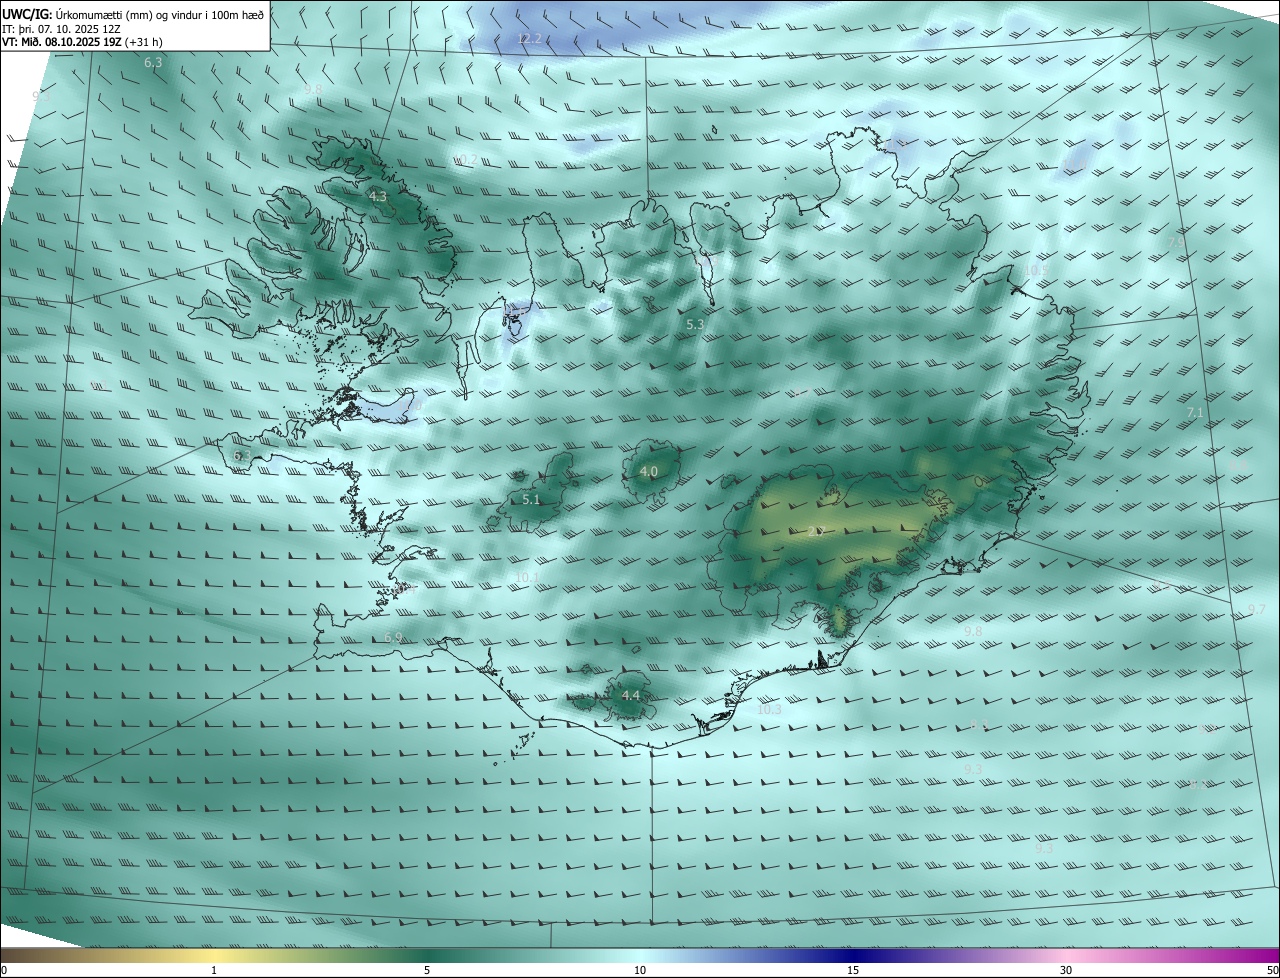The width and height of the screenshot is (1280, 978).
Task: Pick the yellow segment of the color scale
Action: tap(214, 956)
